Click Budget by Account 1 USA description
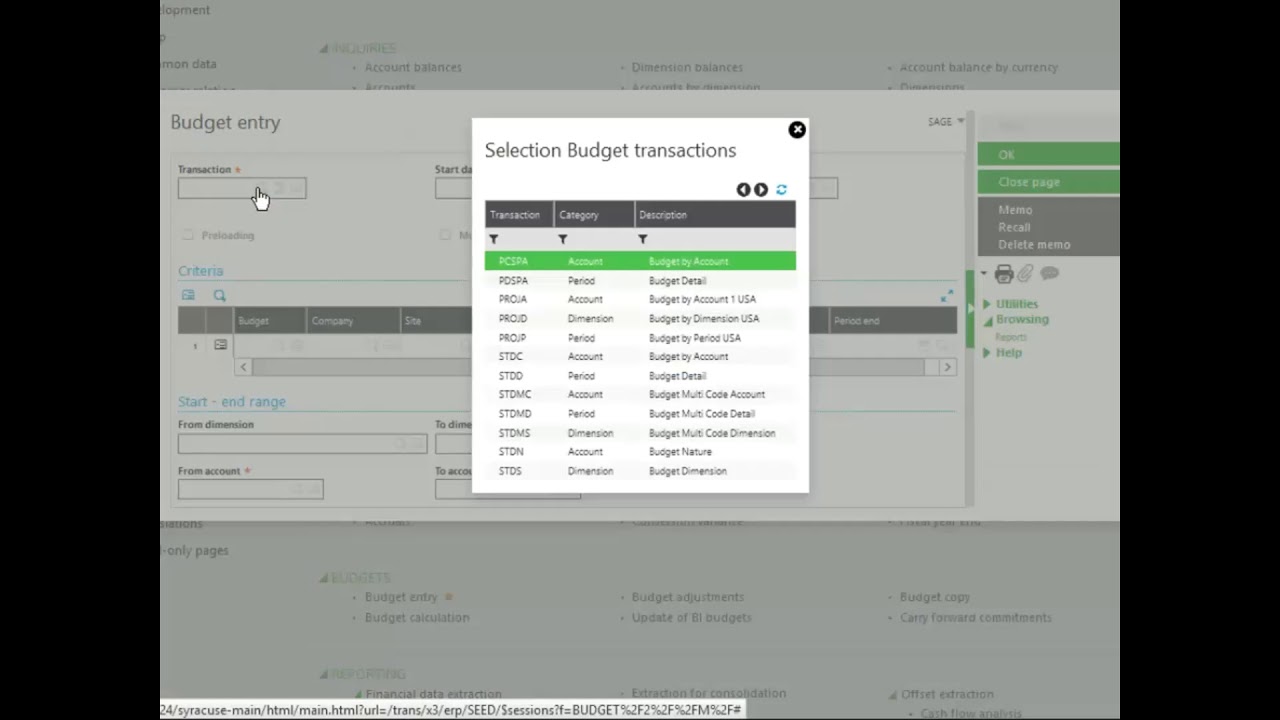Screen dimensions: 1280x720 [x=702, y=299]
